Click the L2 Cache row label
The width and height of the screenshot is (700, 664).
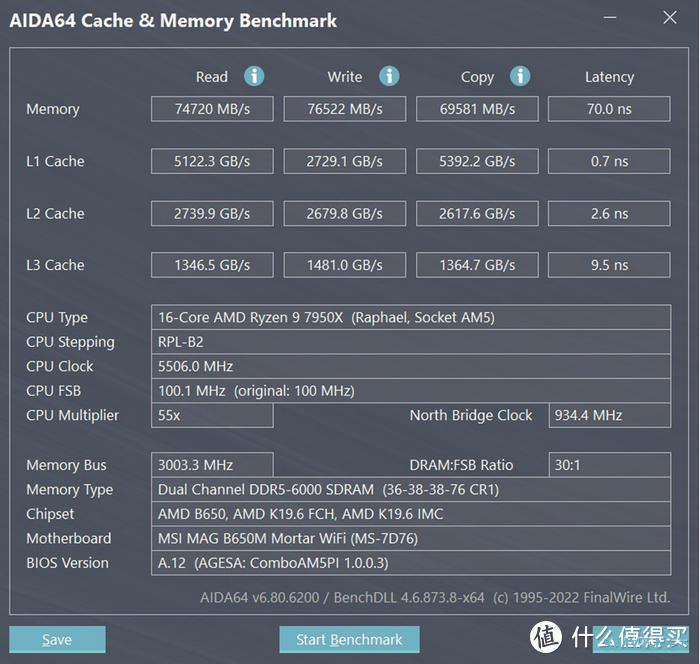[55, 213]
